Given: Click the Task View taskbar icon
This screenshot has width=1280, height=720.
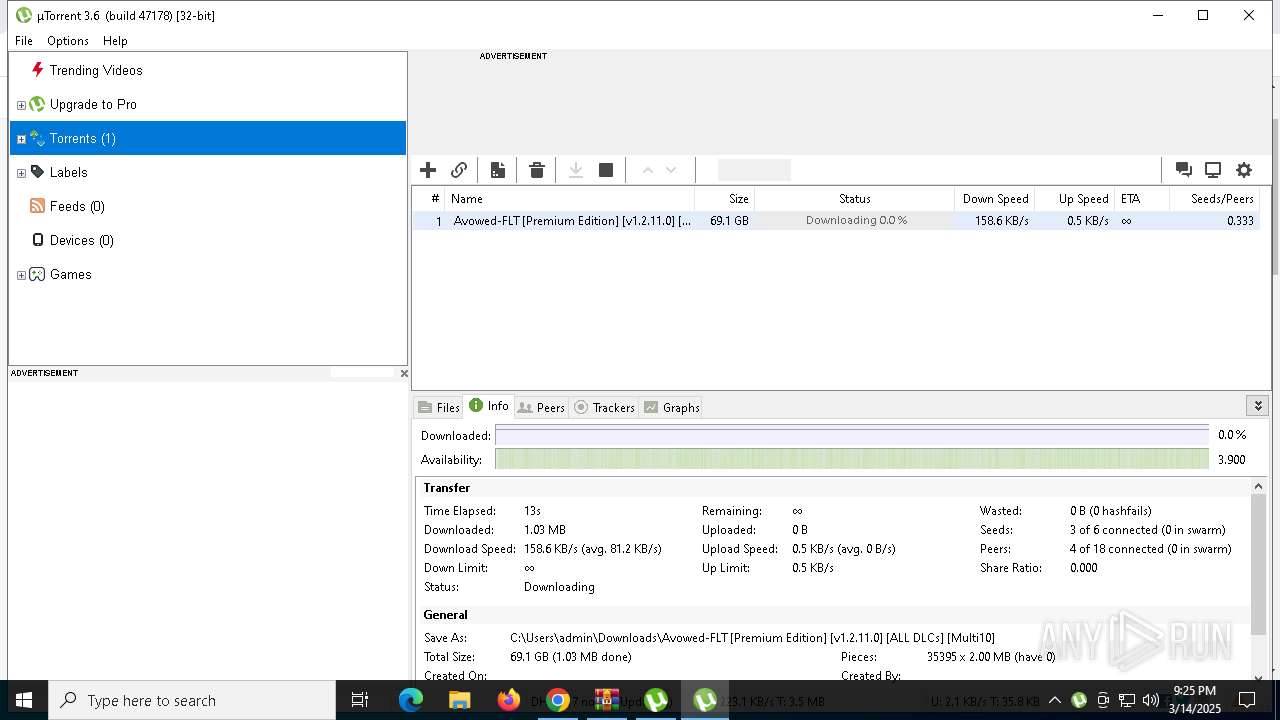Looking at the screenshot, I should 360,700.
